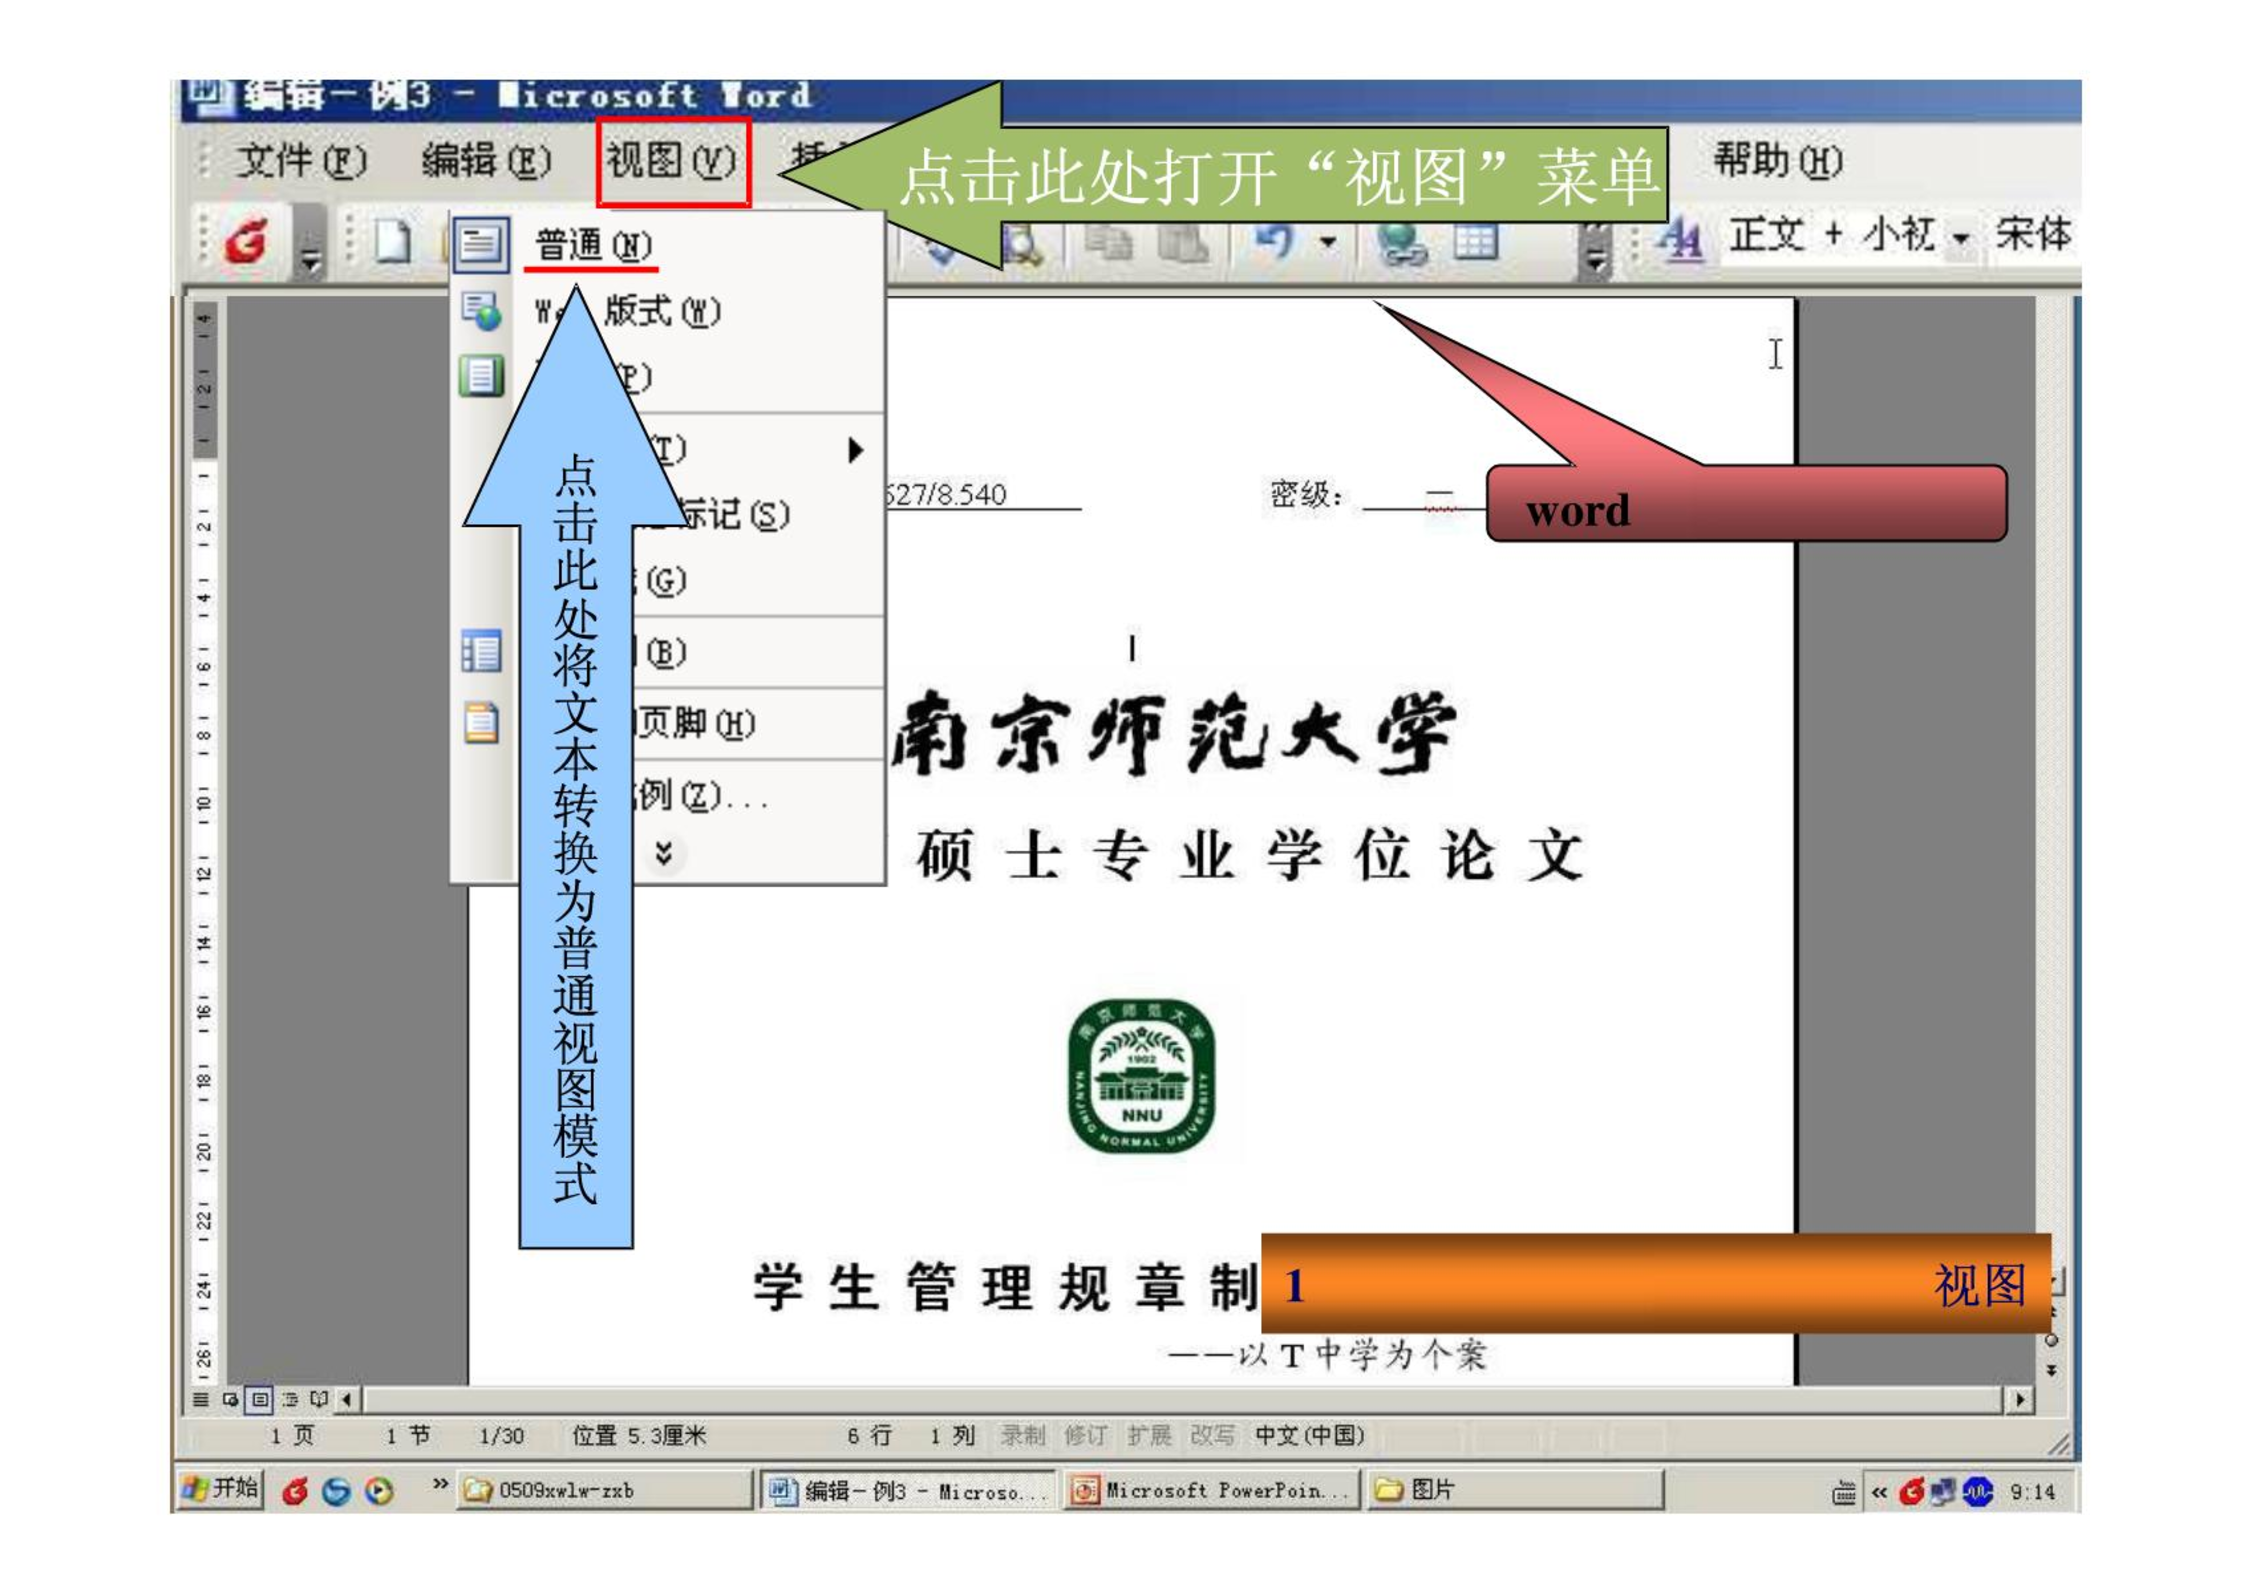Open the 帮助(H) menu
This screenshot has width=2252, height=1594.
click(1778, 161)
